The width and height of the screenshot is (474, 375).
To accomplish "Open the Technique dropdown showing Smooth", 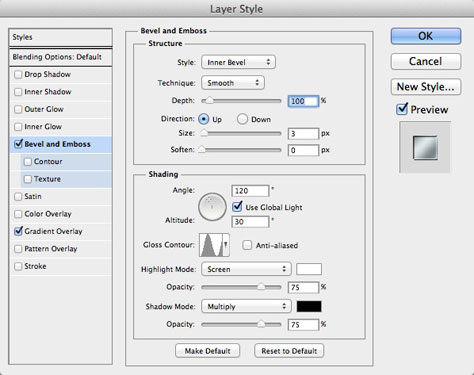I will click(233, 83).
